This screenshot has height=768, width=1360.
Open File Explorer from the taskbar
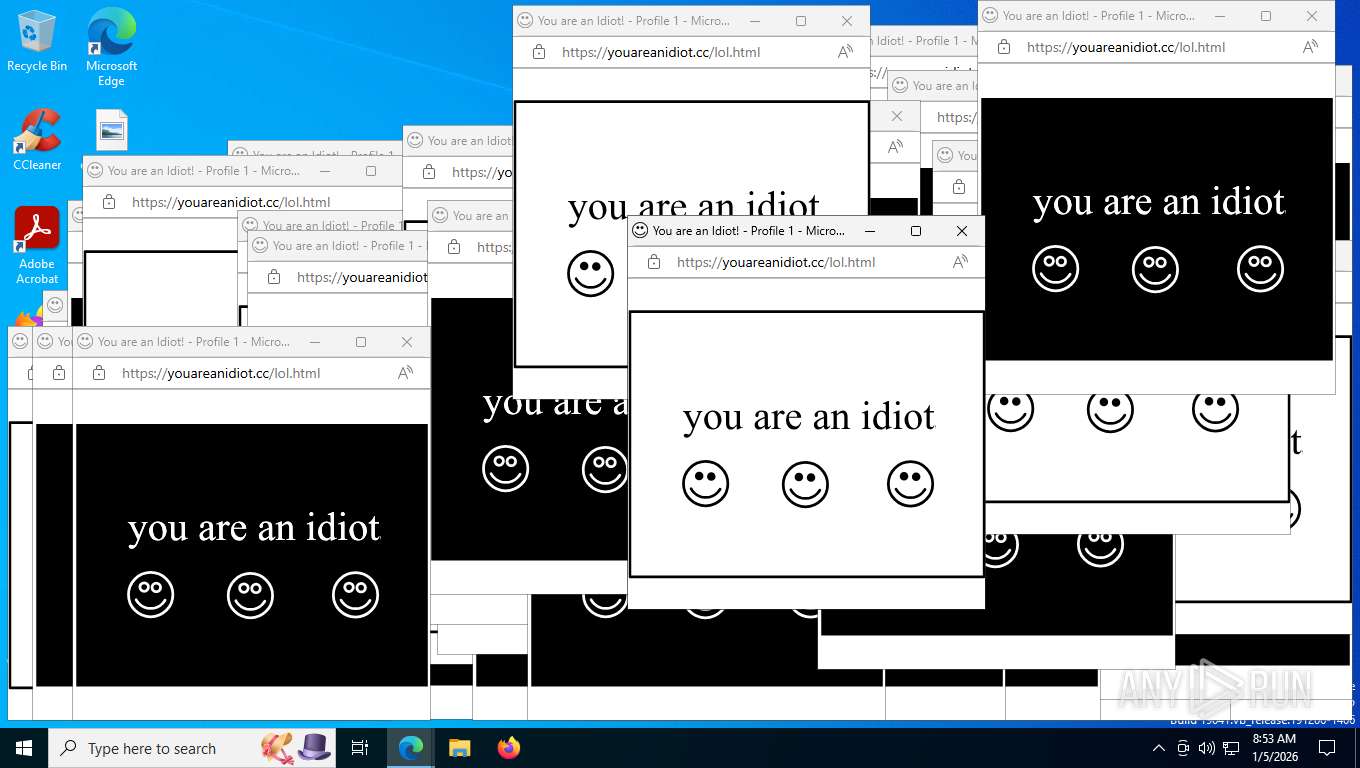tap(459, 748)
